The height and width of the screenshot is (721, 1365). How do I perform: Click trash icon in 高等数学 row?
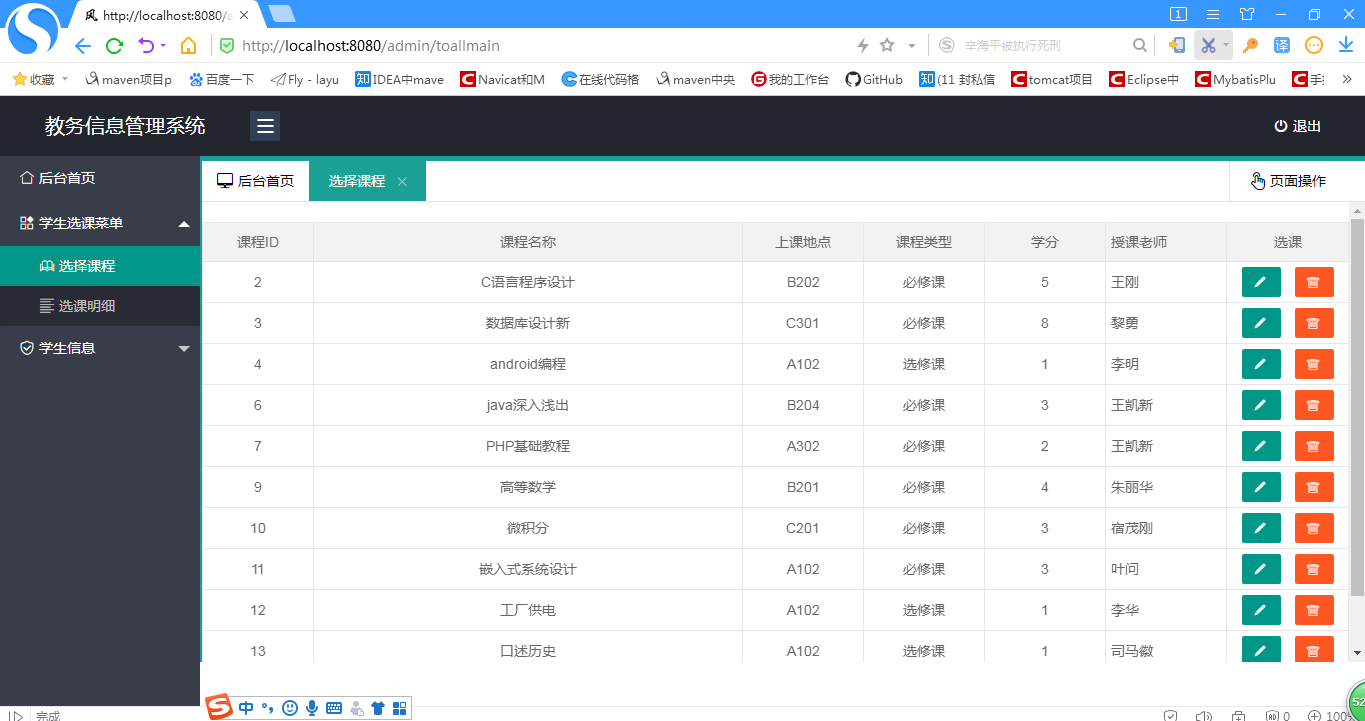click(1314, 487)
